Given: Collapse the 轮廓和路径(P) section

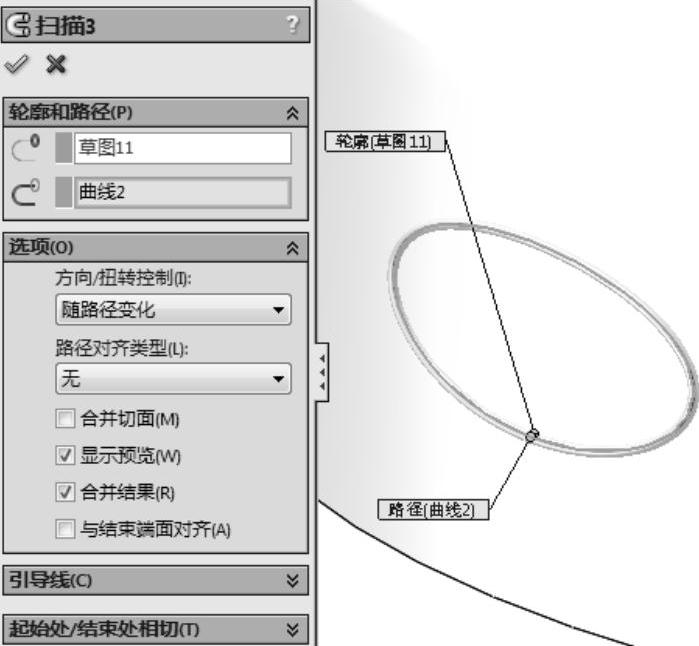Looking at the screenshot, I should pyautogui.click(x=292, y=113).
